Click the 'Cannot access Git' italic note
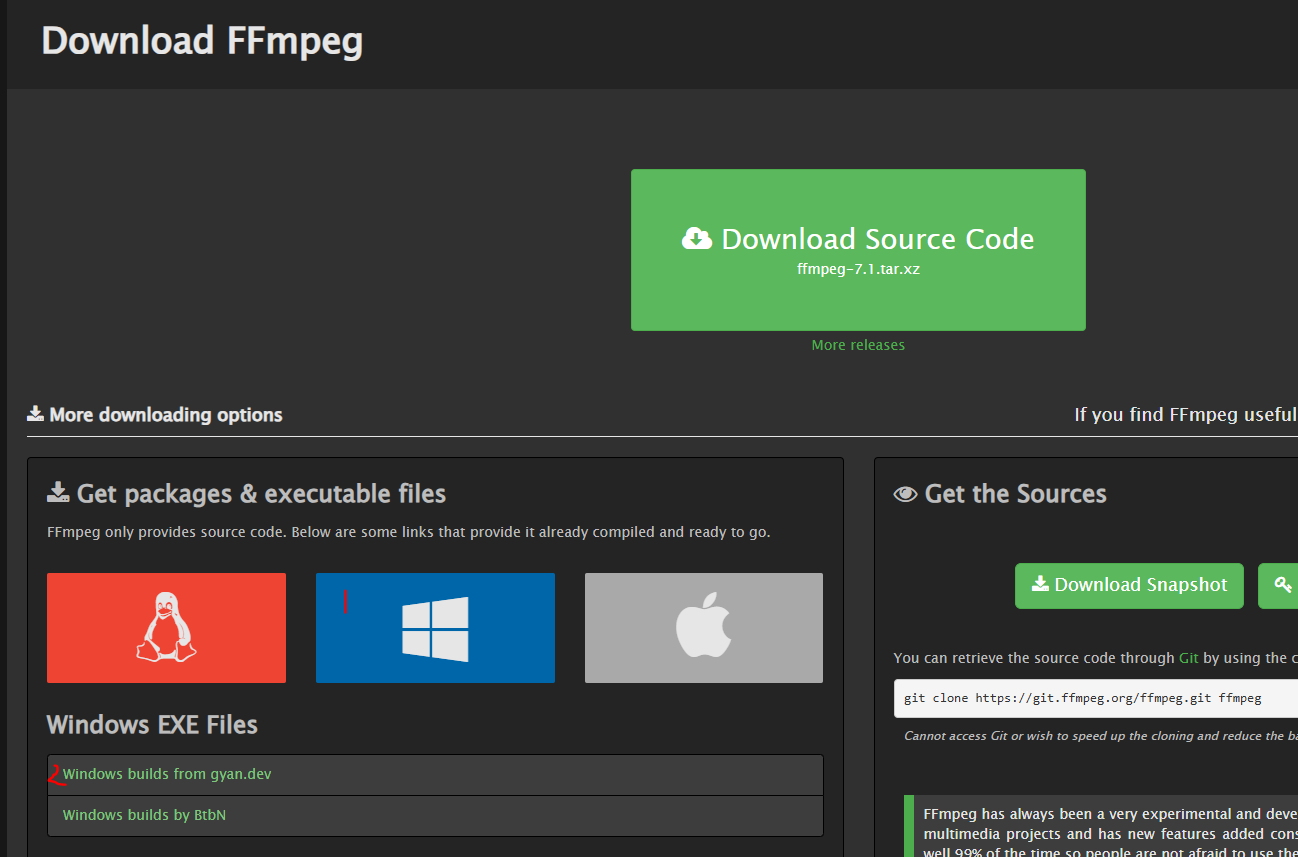This screenshot has width=1298, height=857. tap(1100, 736)
